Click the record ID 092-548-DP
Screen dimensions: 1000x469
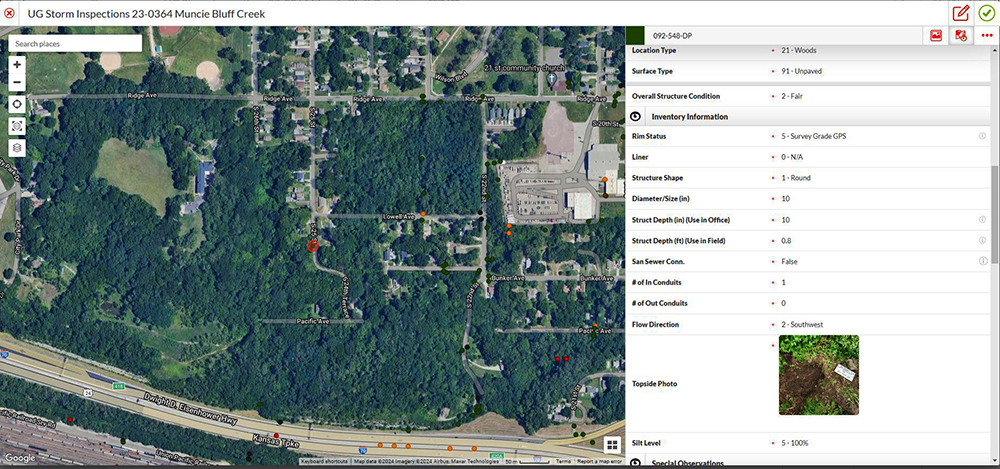[672, 36]
